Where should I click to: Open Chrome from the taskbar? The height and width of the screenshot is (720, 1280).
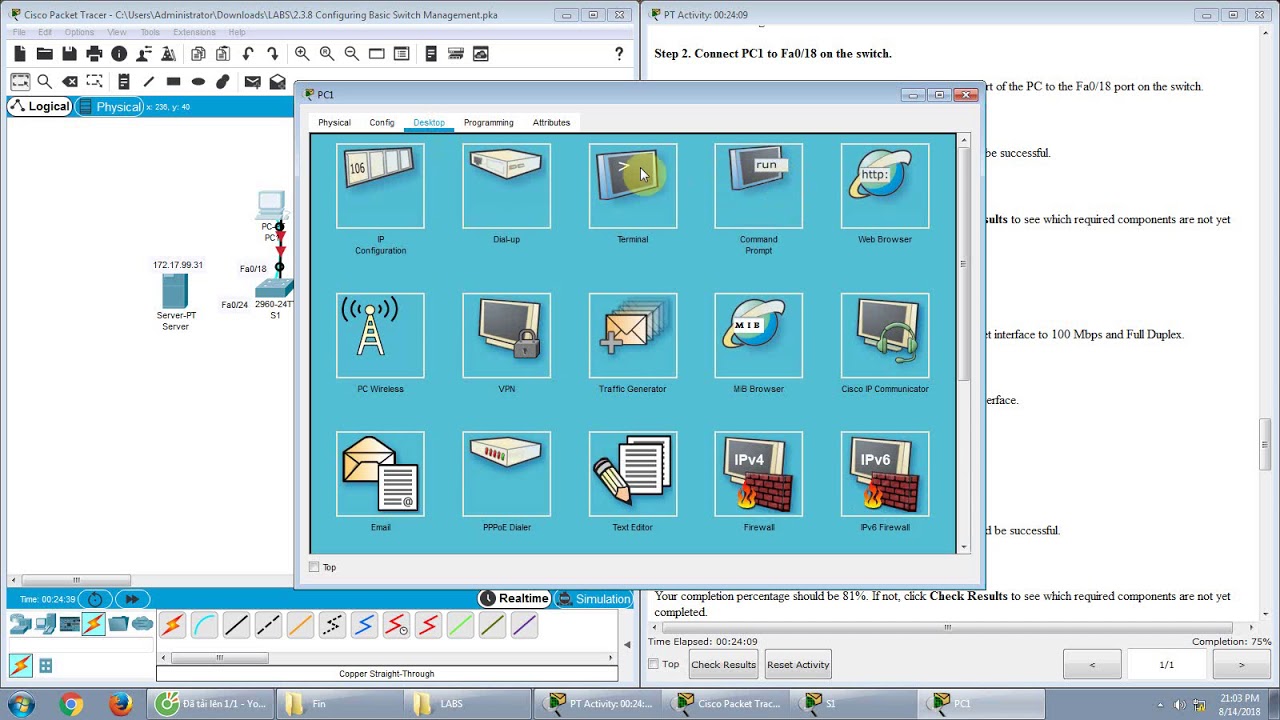[70, 704]
